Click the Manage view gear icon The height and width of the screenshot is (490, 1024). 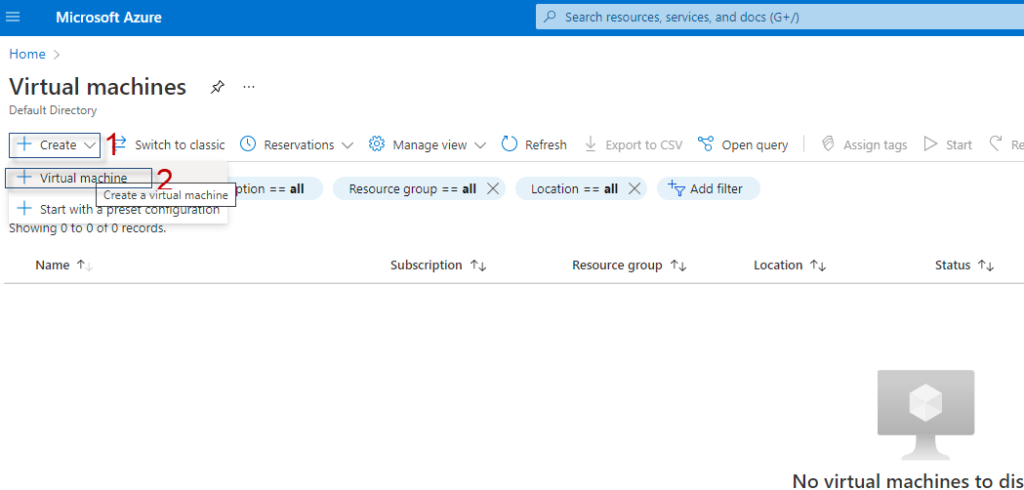pyautogui.click(x=377, y=144)
